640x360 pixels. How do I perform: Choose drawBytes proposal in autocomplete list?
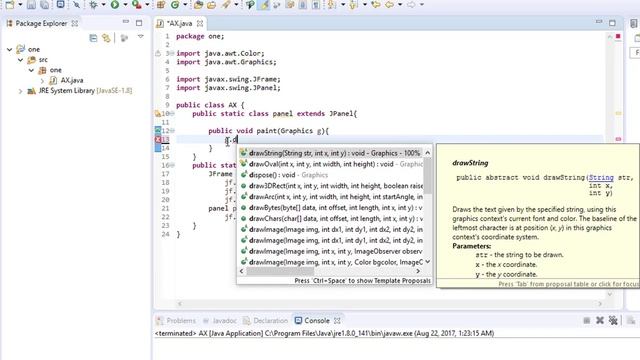tap(331, 208)
